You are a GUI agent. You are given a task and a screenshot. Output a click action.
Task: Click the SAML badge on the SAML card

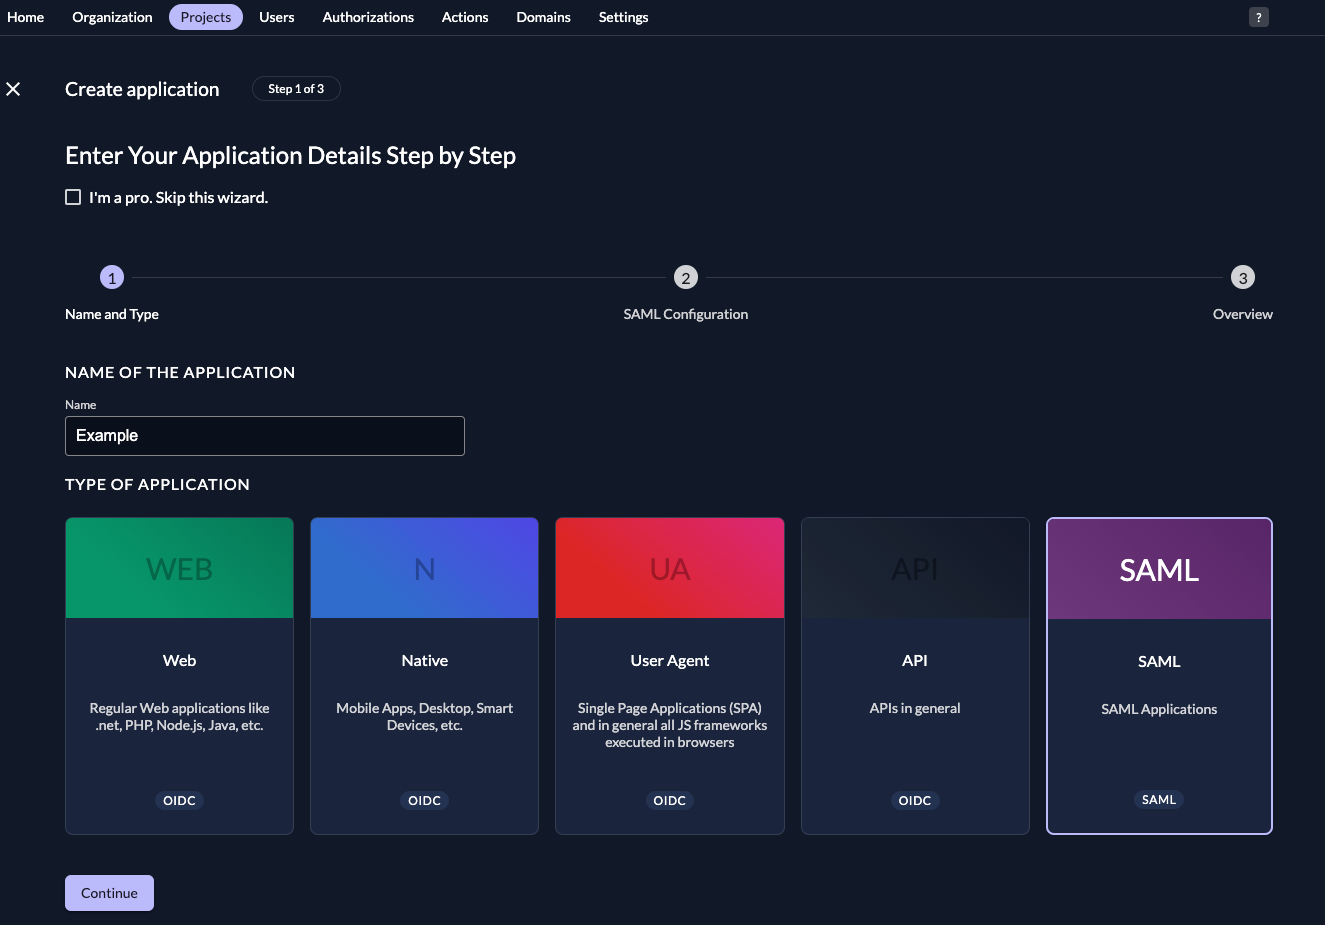[1159, 799]
